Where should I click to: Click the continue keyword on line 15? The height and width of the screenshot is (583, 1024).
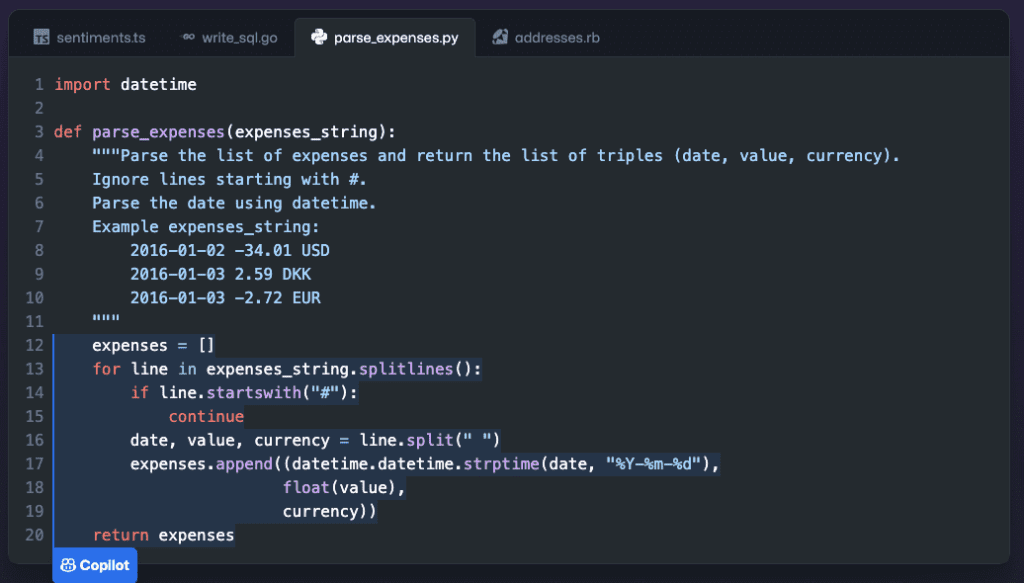tap(206, 416)
